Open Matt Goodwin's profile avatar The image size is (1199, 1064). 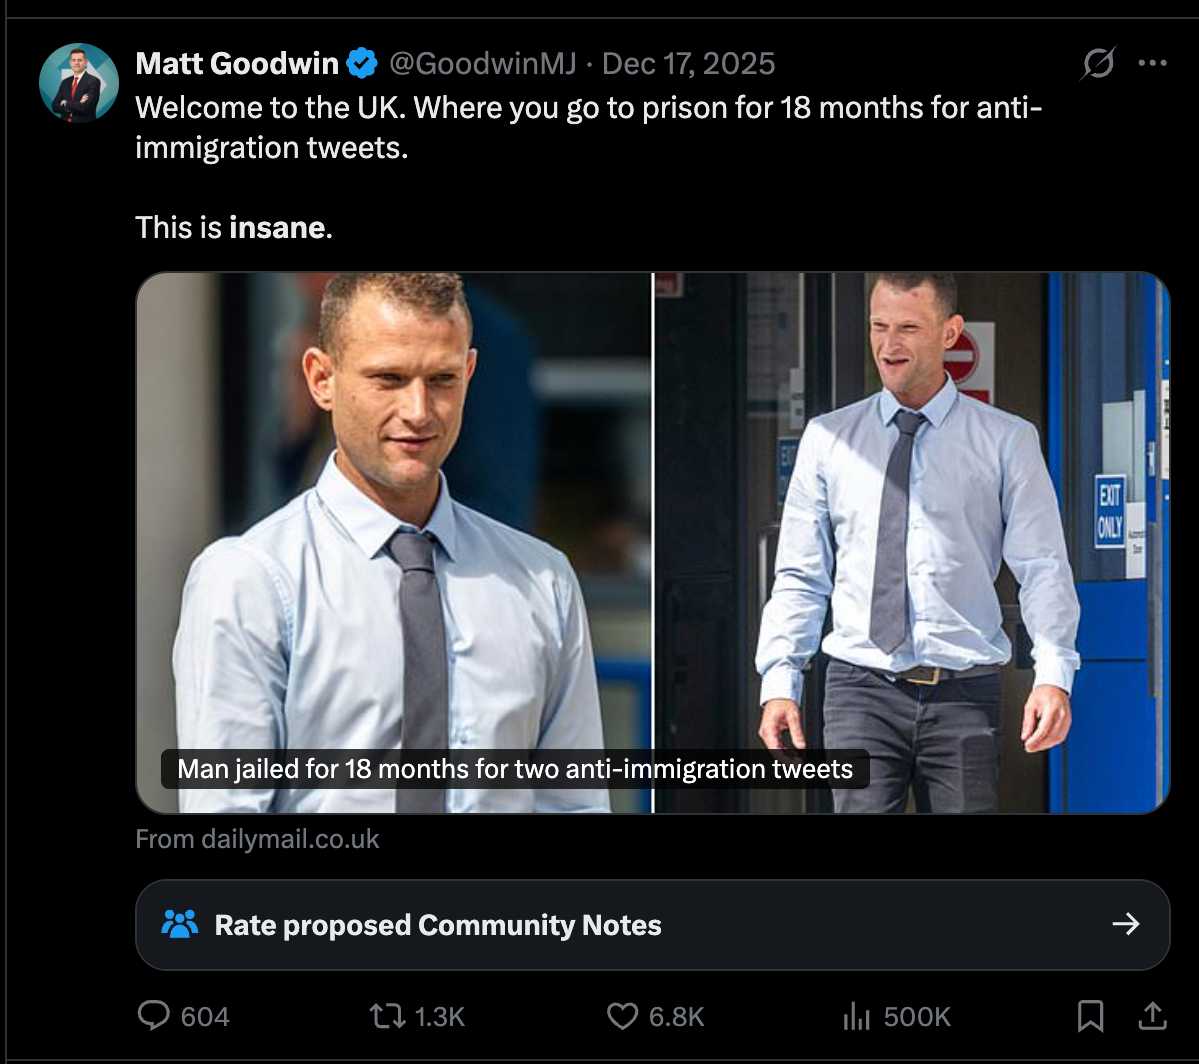pyautogui.click(x=79, y=83)
